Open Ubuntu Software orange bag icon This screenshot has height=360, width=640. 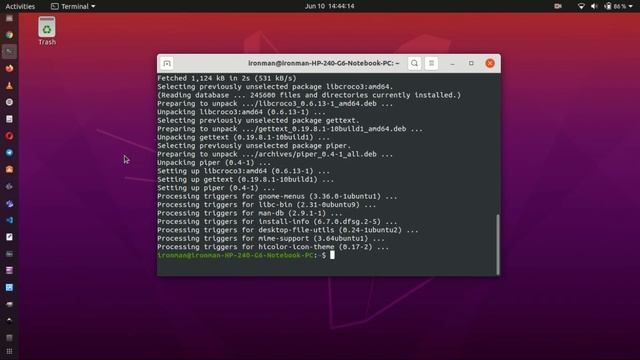tap(9, 169)
